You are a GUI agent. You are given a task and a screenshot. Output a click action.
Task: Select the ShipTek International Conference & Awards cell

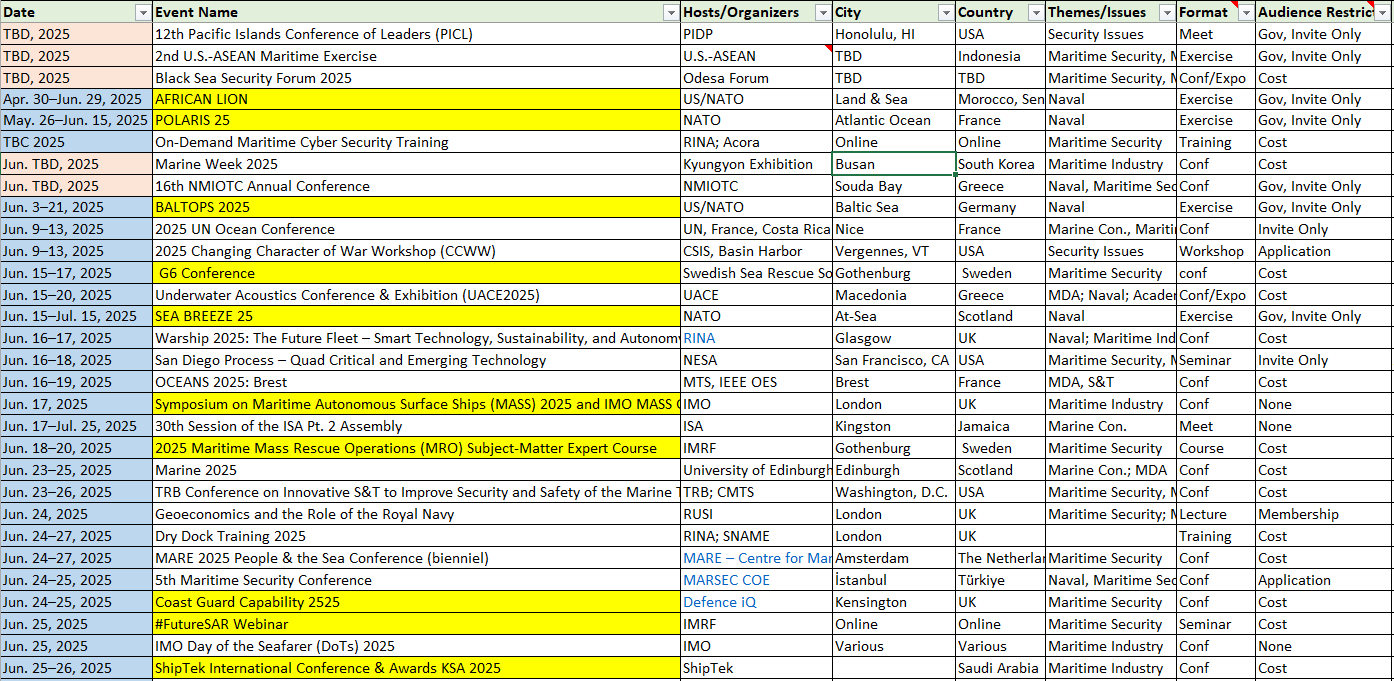(416, 668)
